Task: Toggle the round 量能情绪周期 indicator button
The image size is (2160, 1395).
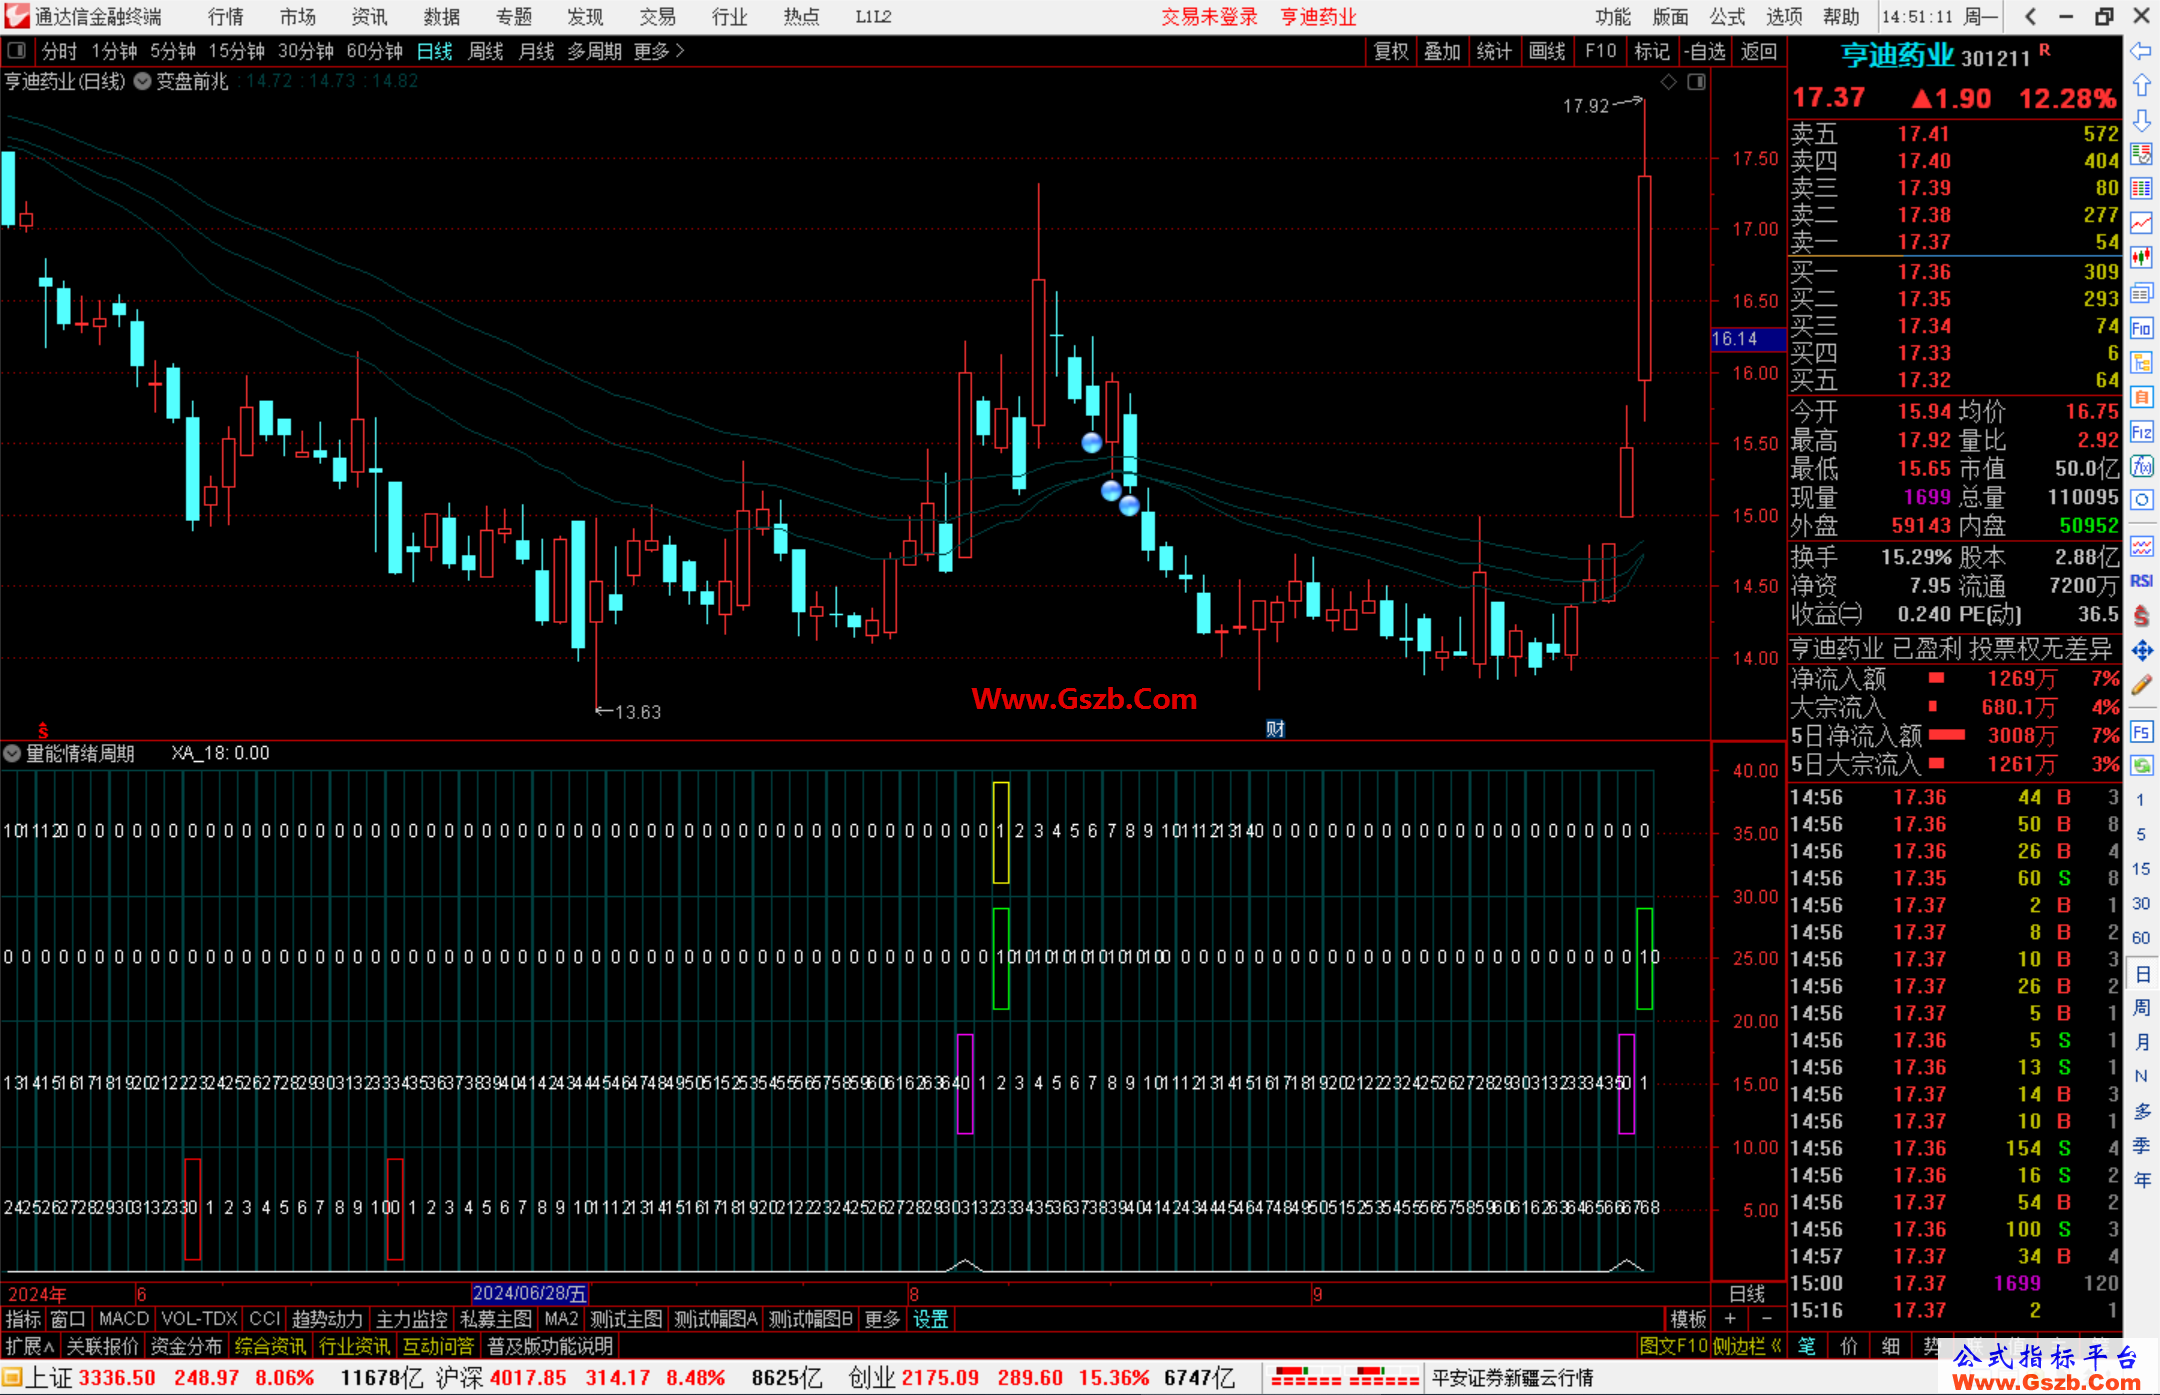Action: 12,754
